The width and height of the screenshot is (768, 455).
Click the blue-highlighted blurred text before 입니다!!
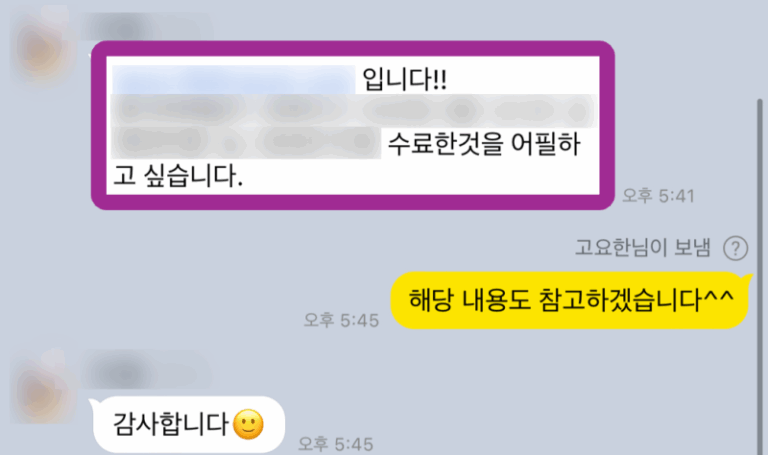click(234, 79)
